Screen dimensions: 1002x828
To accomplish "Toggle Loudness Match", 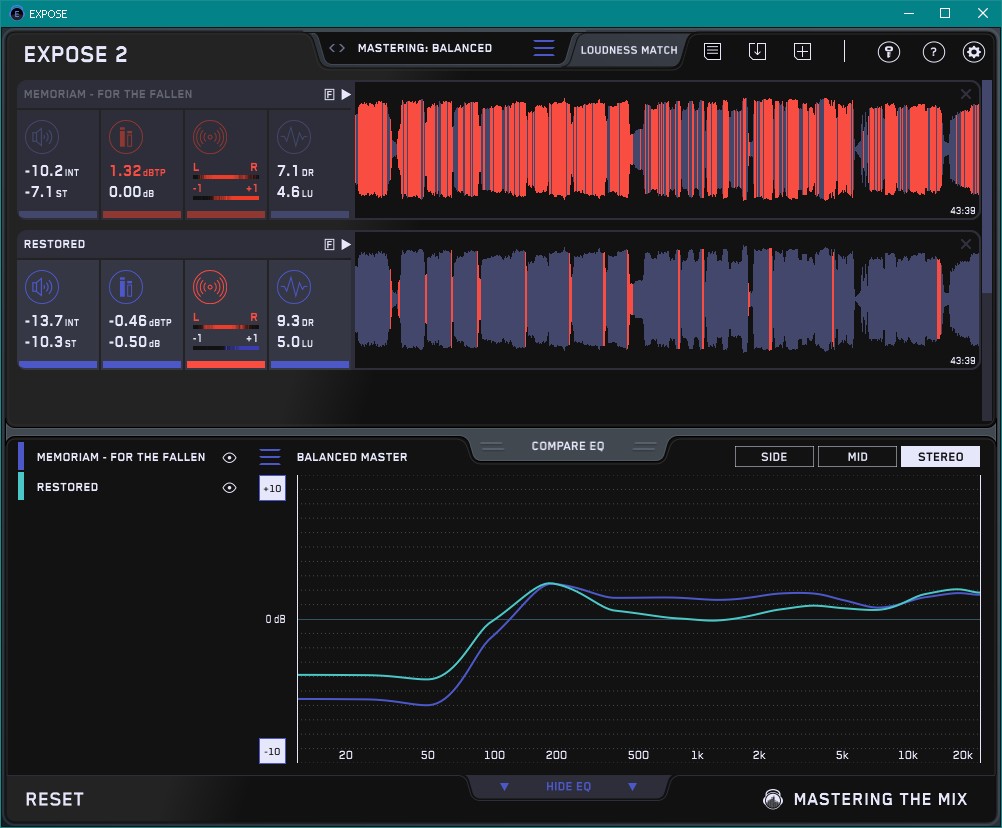I will [628, 49].
